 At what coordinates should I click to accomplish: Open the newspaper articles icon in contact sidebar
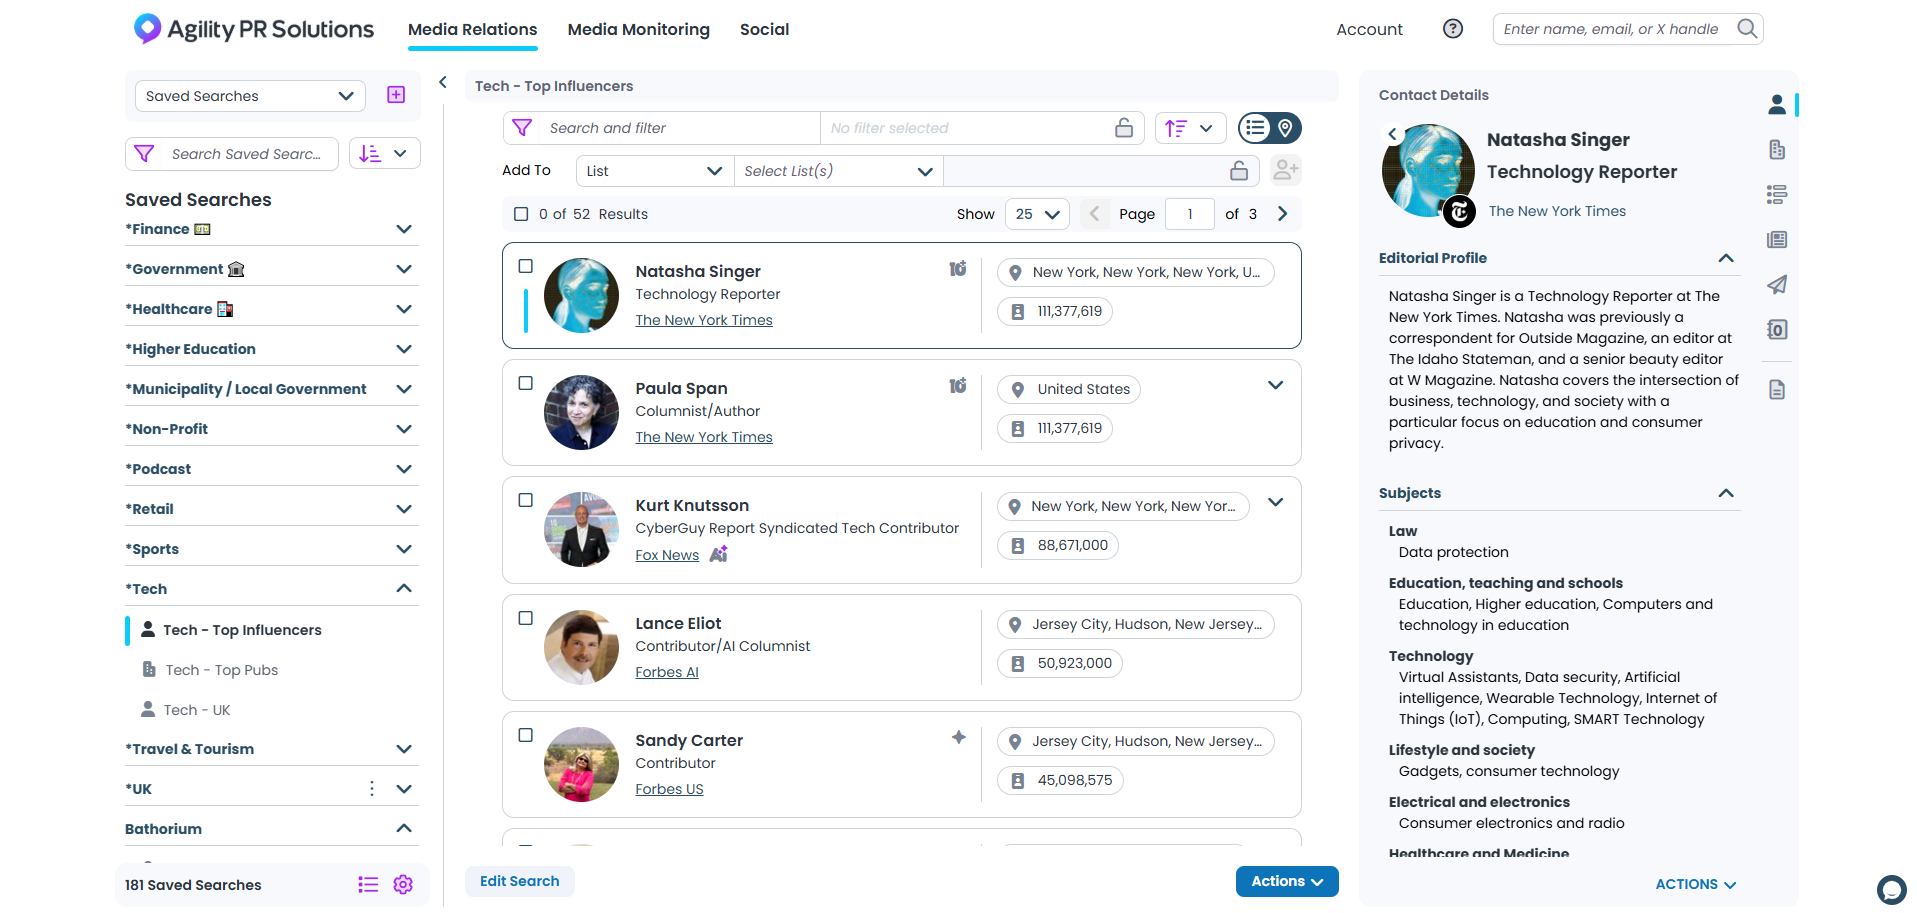click(x=1777, y=239)
